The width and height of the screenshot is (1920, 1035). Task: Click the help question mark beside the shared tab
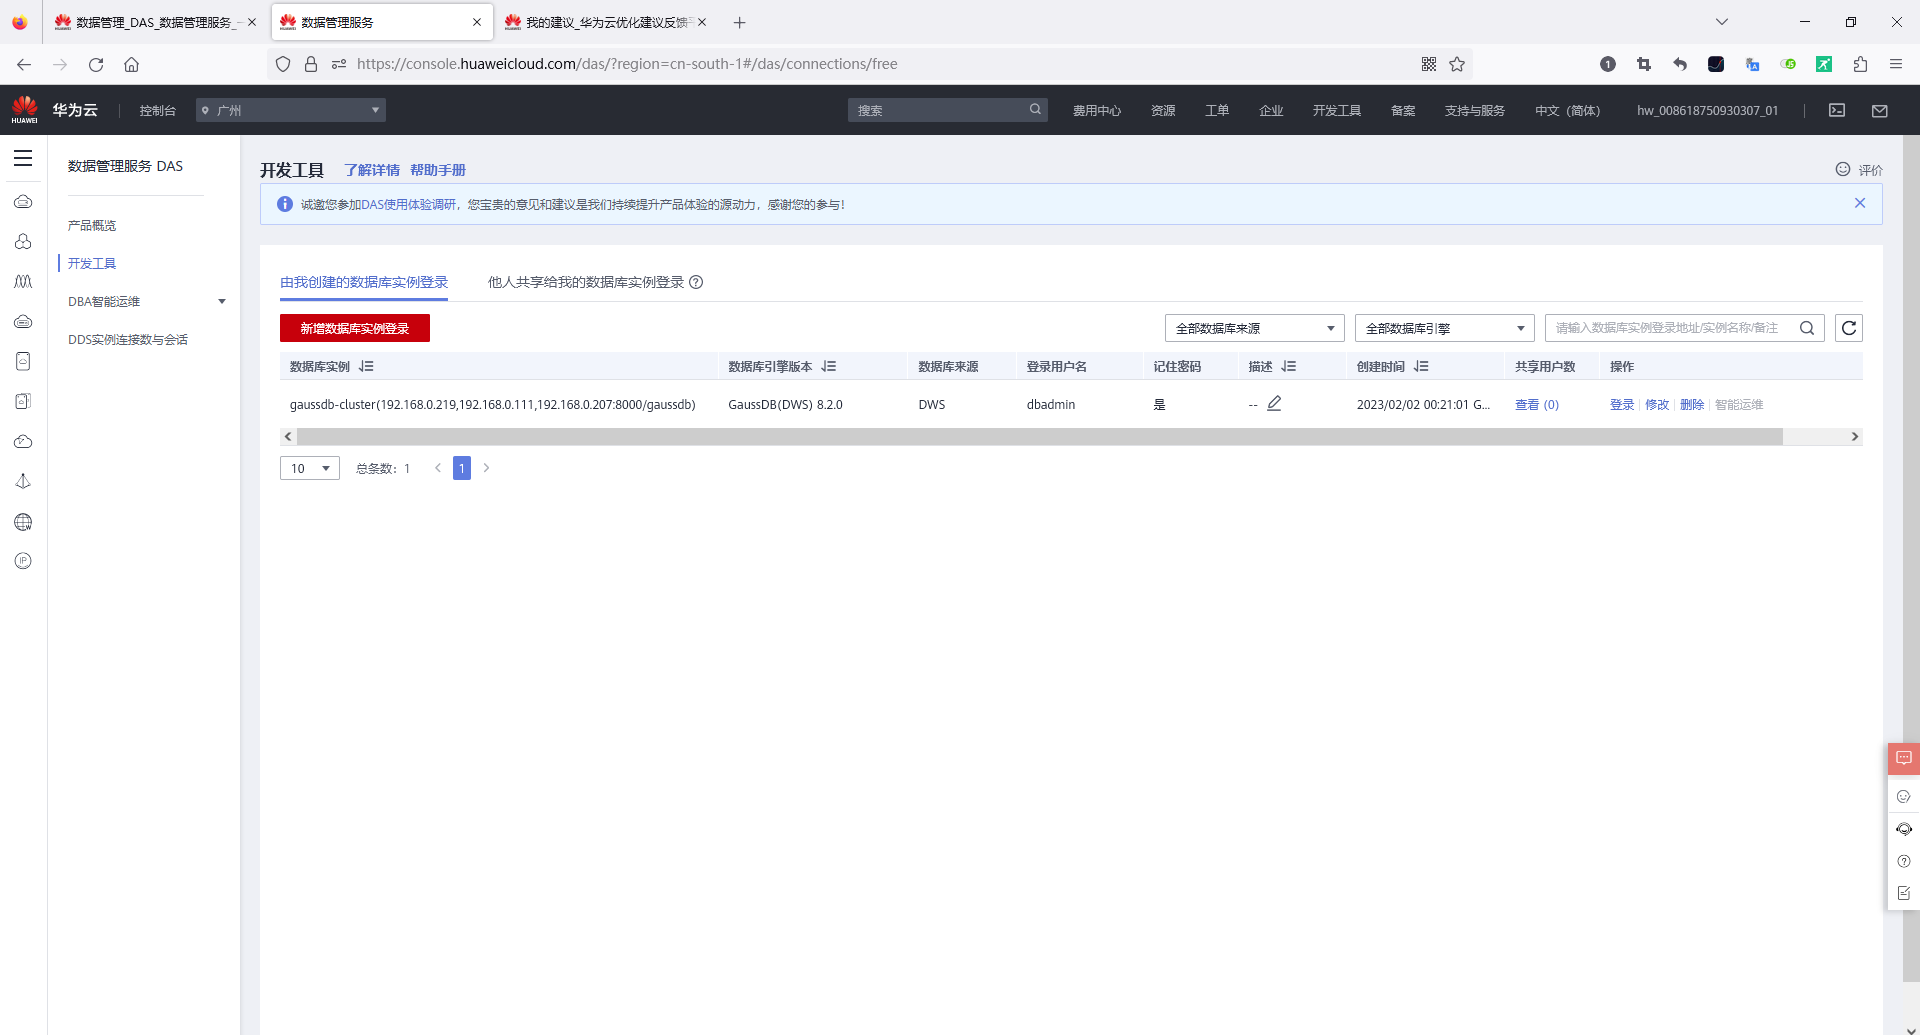pyautogui.click(x=696, y=282)
